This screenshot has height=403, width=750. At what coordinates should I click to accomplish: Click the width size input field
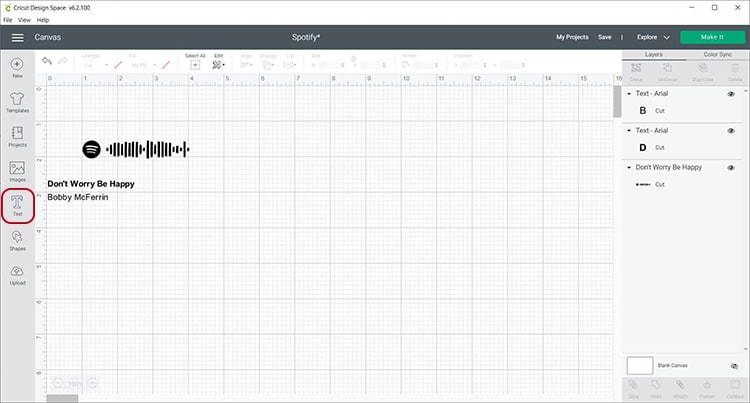pyautogui.click(x=330, y=65)
